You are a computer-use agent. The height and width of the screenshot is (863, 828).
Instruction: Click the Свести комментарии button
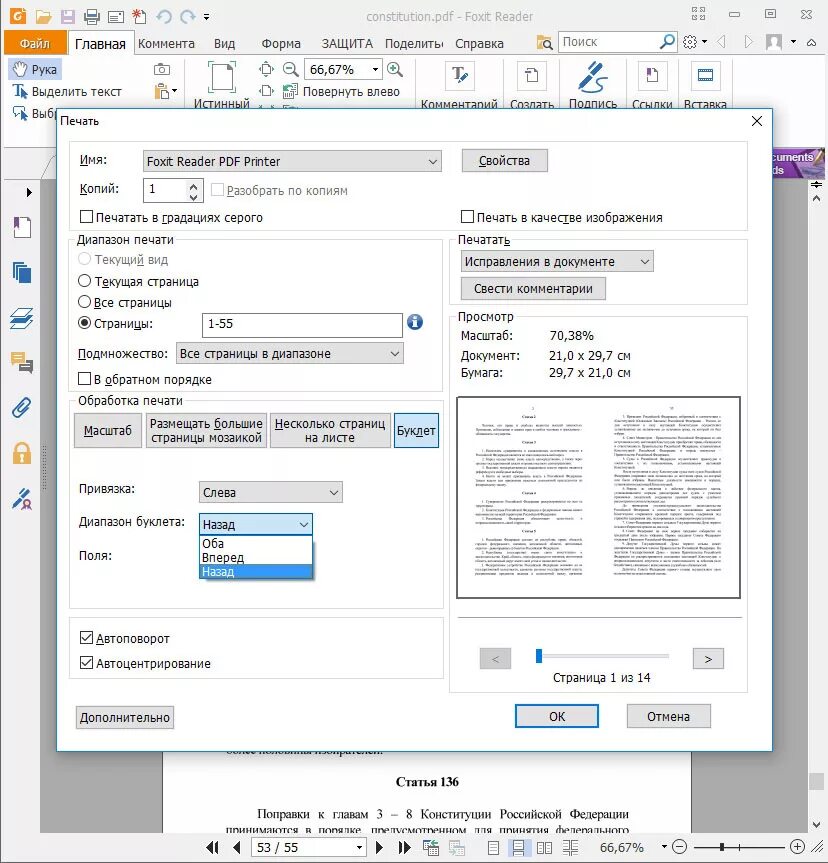(533, 288)
